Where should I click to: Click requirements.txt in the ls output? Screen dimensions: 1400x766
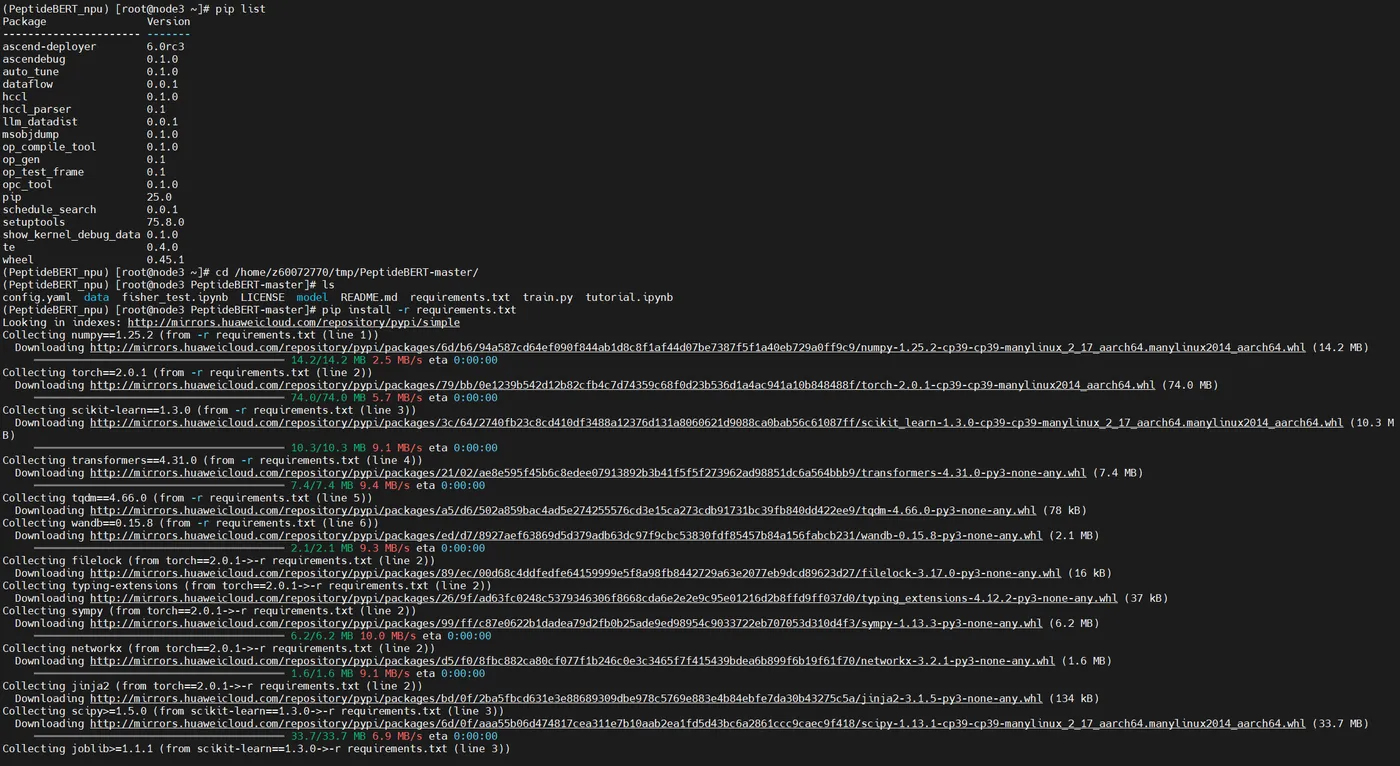(x=460, y=297)
